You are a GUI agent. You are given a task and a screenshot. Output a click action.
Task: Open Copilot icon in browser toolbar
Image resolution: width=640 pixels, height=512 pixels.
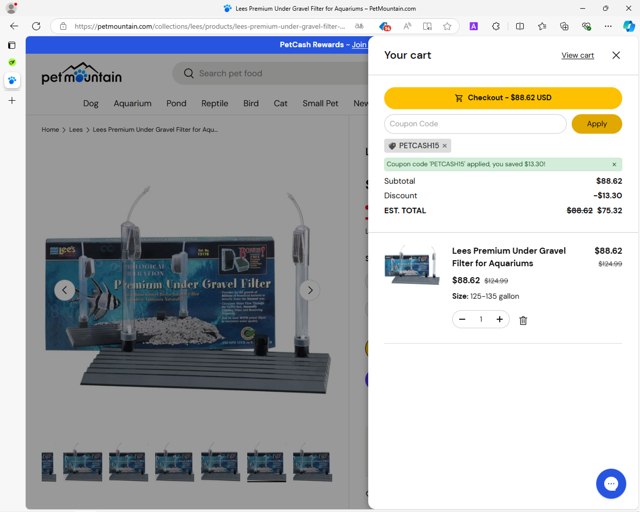pos(629,26)
